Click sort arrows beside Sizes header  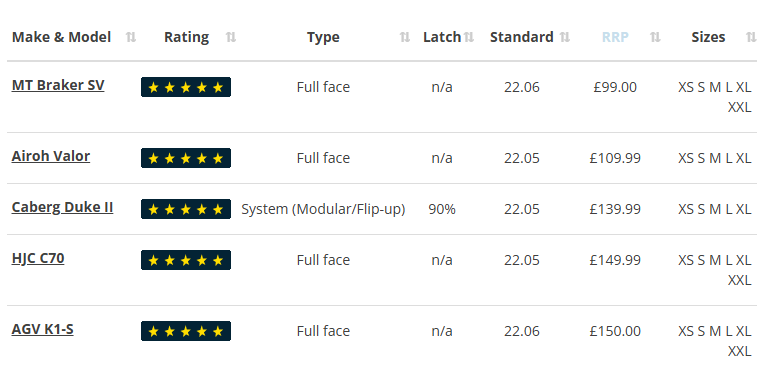point(751,37)
